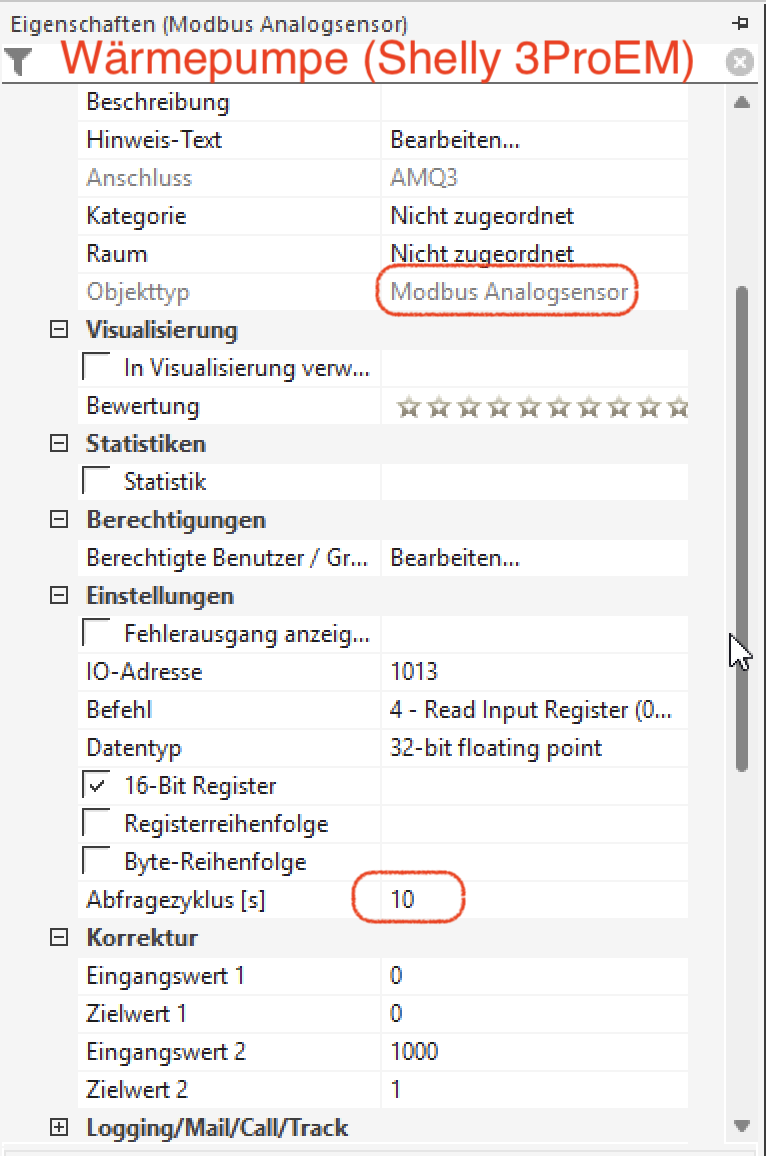Collapse the Visualisierung section
Screen dimensions: 766x1156
coord(59,330)
